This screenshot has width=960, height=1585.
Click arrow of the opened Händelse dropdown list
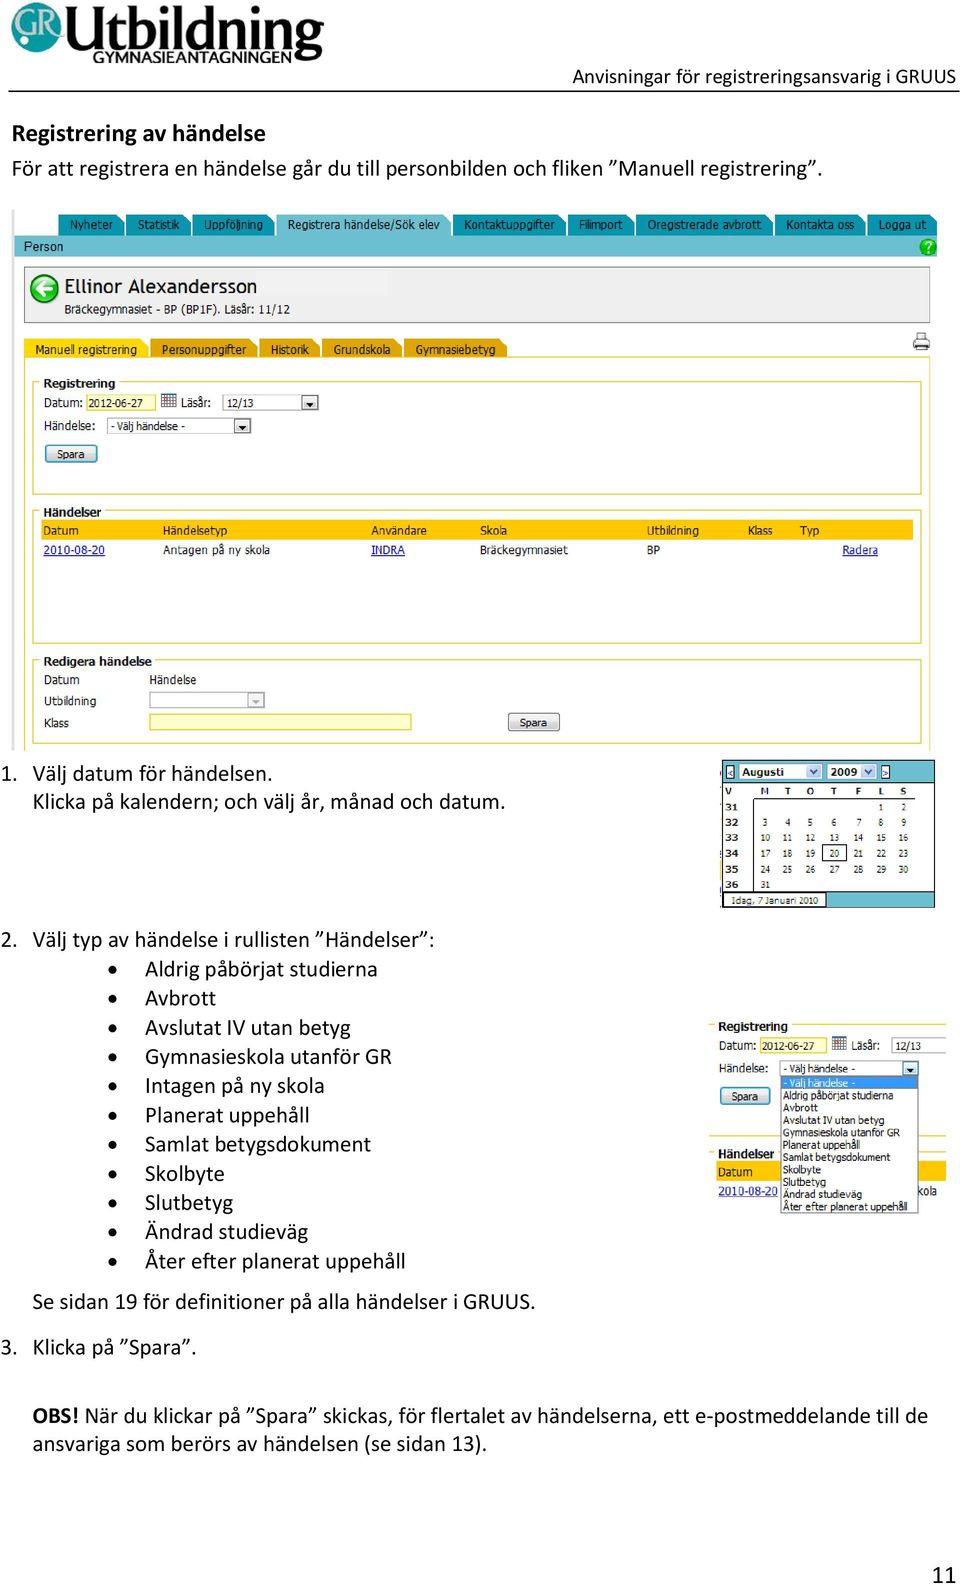coord(910,1069)
